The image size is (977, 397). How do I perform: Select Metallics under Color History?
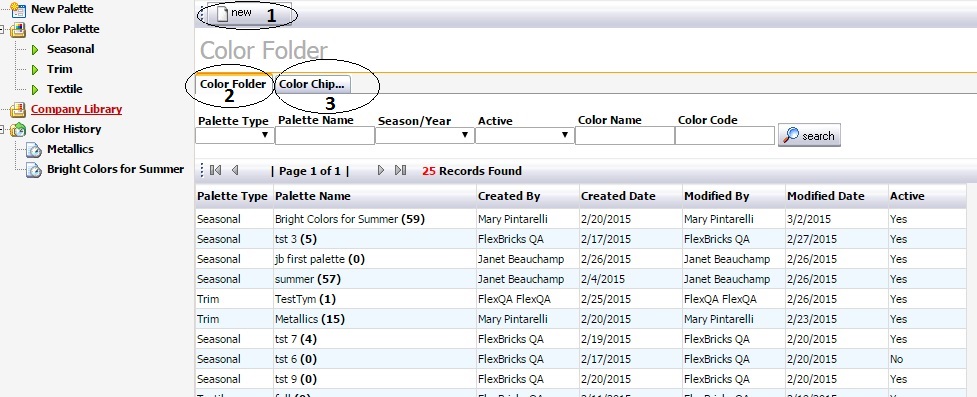[70, 149]
